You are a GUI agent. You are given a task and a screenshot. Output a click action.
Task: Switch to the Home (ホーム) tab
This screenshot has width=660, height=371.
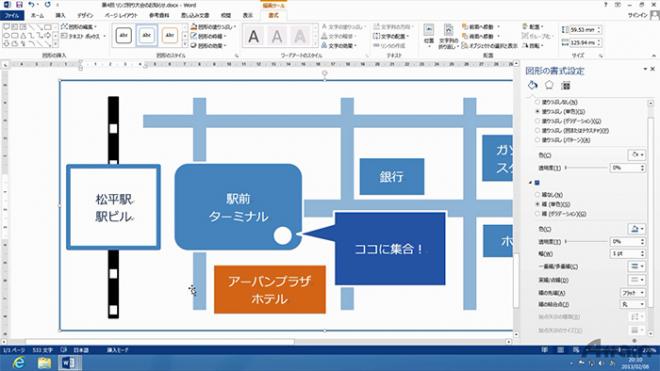(37, 15)
